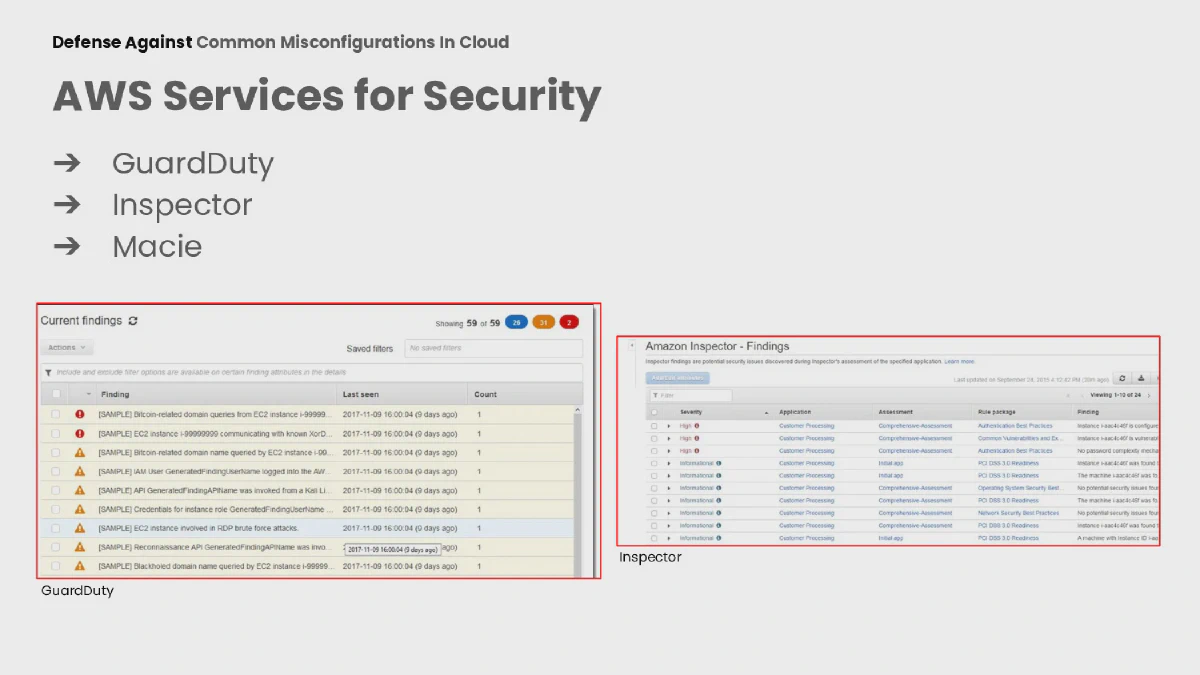Click the blue 26 low-severity findings badge
The image size is (1200, 675).
coord(517,322)
